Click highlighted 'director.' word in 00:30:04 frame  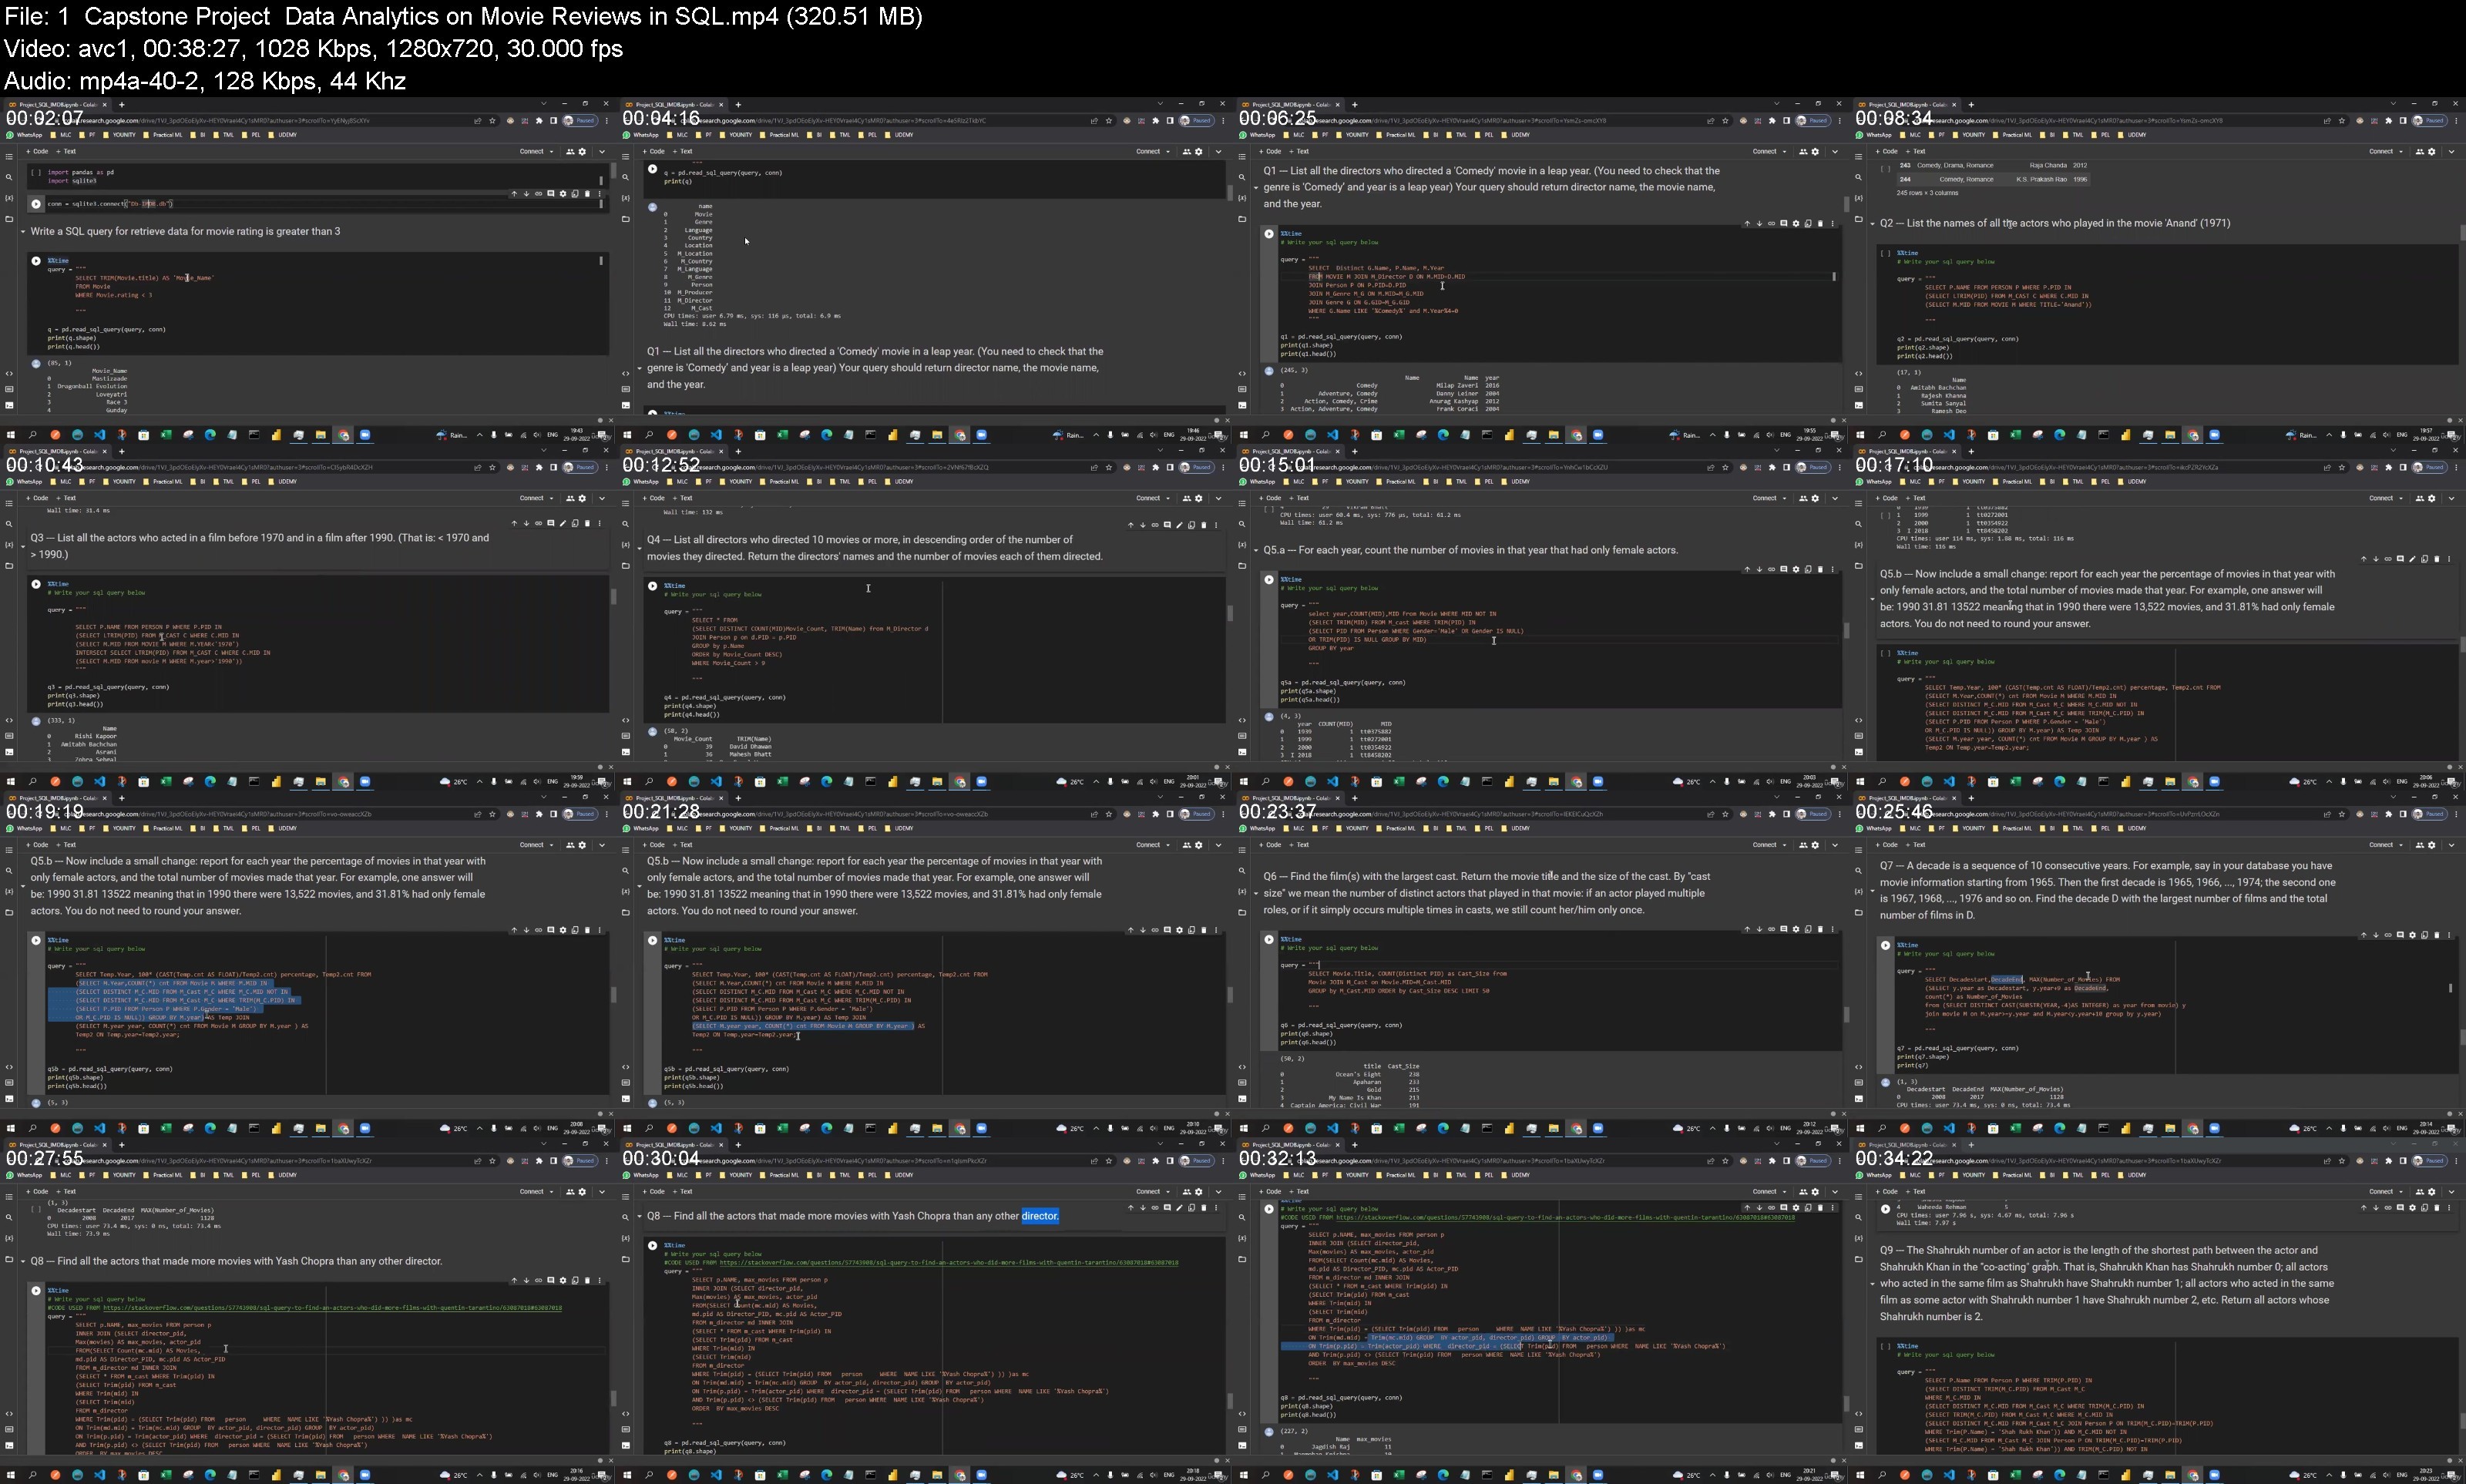[x=1040, y=1216]
